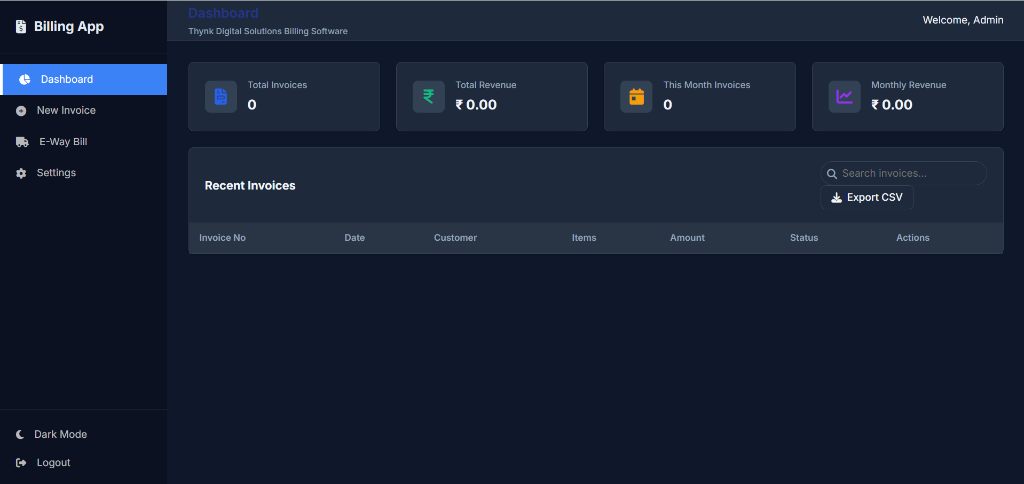Click the Total Invoices document icon
The height and width of the screenshot is (484, 1024).
[221, 97]
